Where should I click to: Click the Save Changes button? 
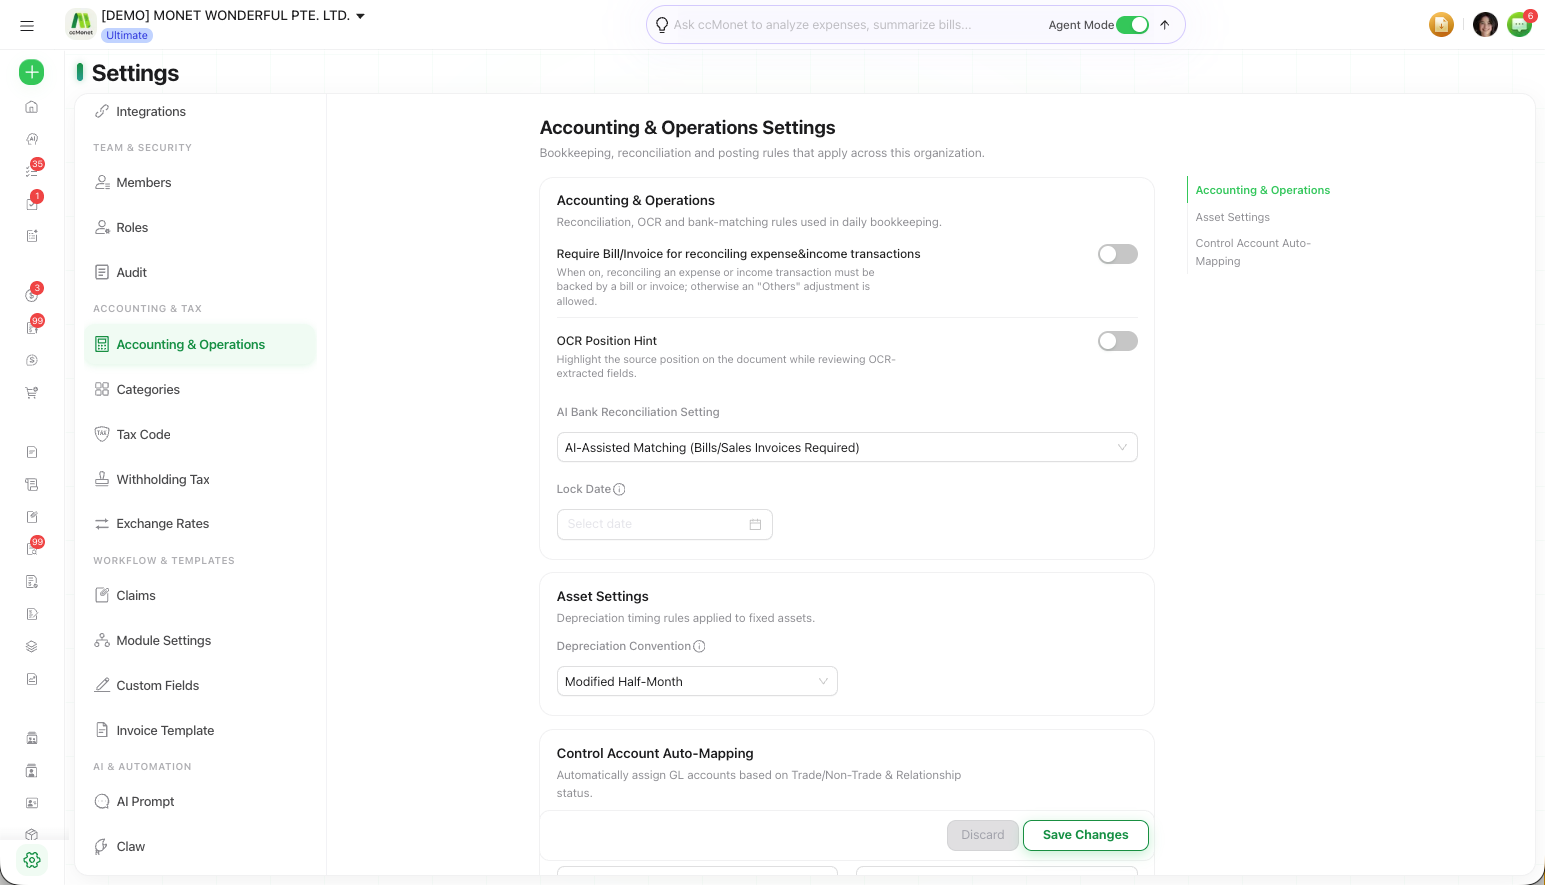[x=1085, y=835]
